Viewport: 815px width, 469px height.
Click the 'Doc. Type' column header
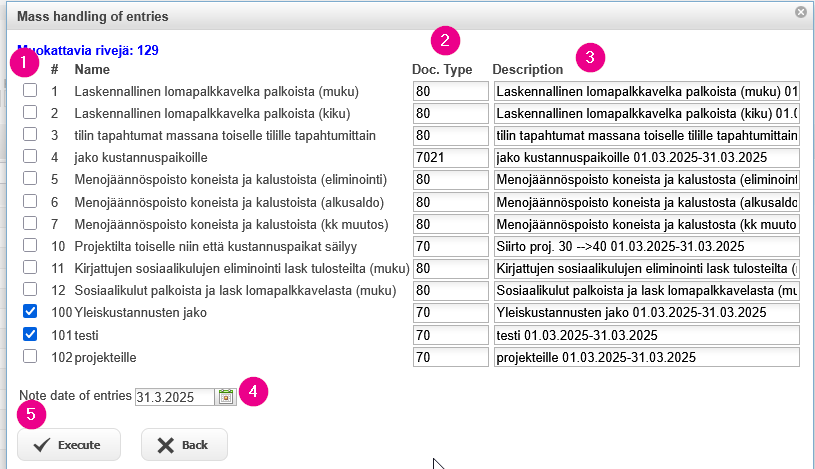coord(442,70)
